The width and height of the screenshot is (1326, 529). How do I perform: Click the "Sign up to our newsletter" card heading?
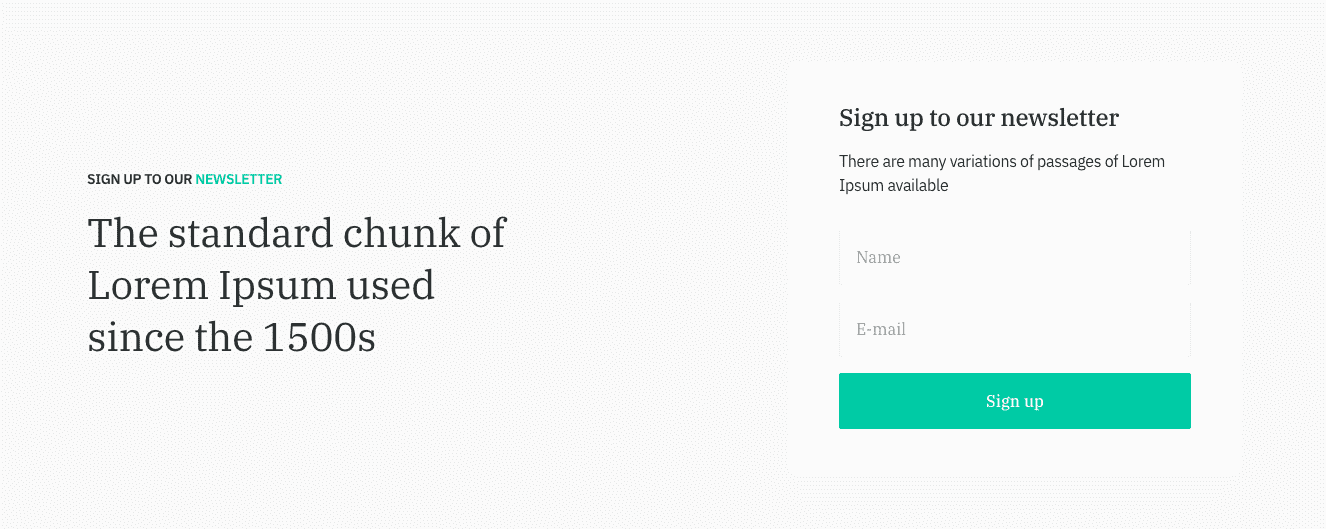click(x=978, y=118)
